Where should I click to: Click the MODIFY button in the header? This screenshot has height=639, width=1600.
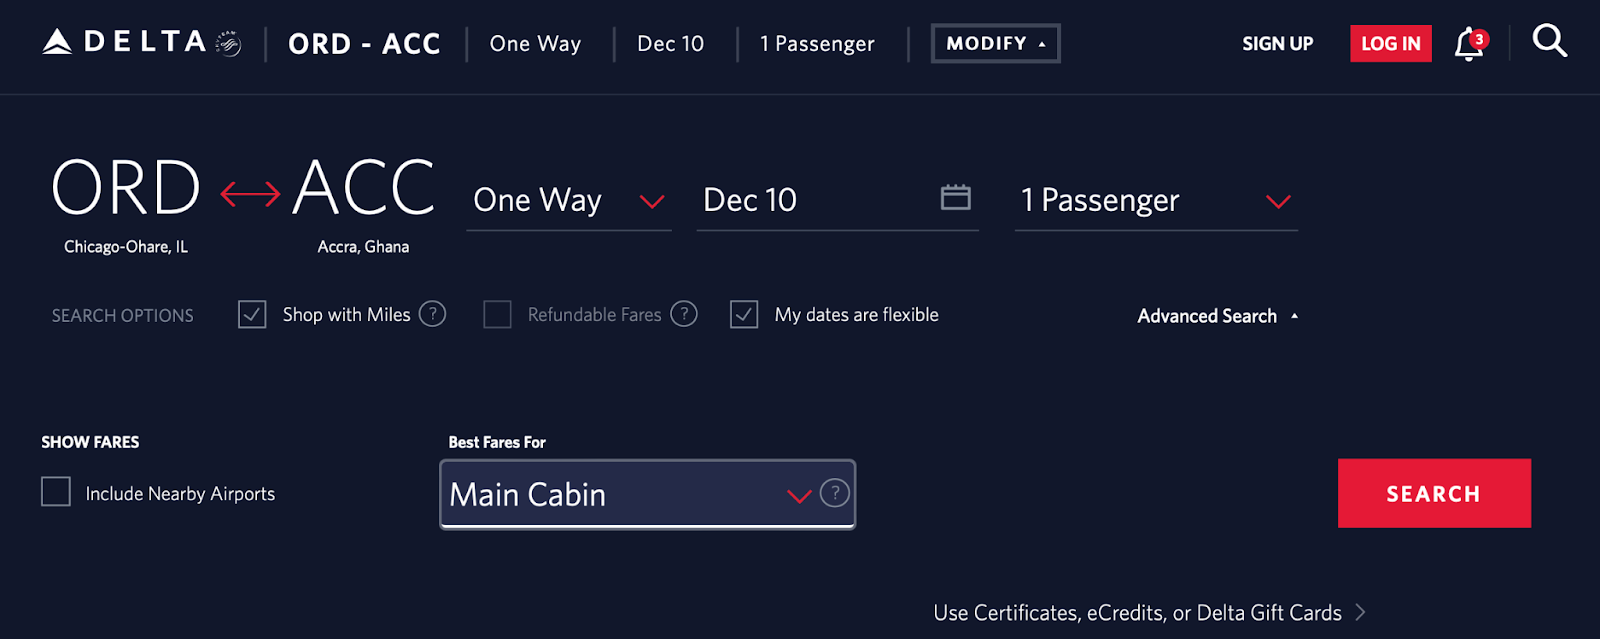[995, 44]
